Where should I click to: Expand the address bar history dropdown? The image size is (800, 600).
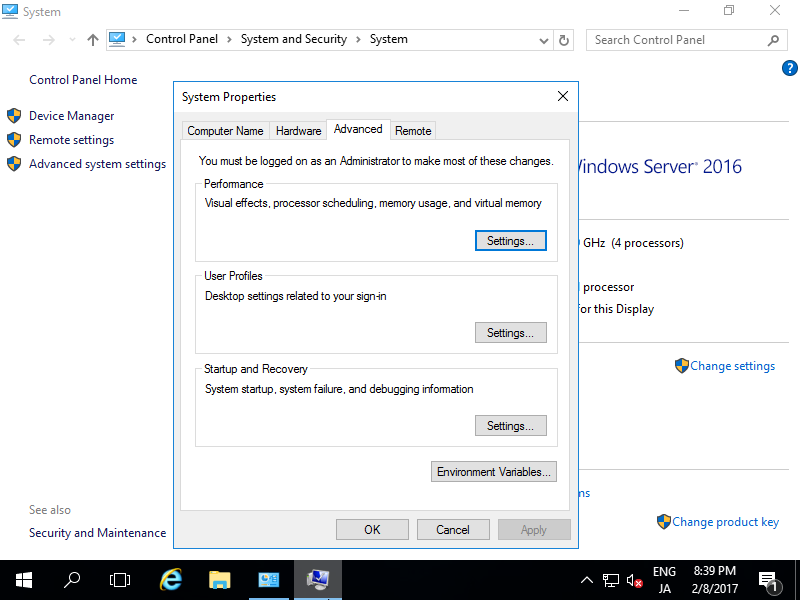[x=543, y=39]
